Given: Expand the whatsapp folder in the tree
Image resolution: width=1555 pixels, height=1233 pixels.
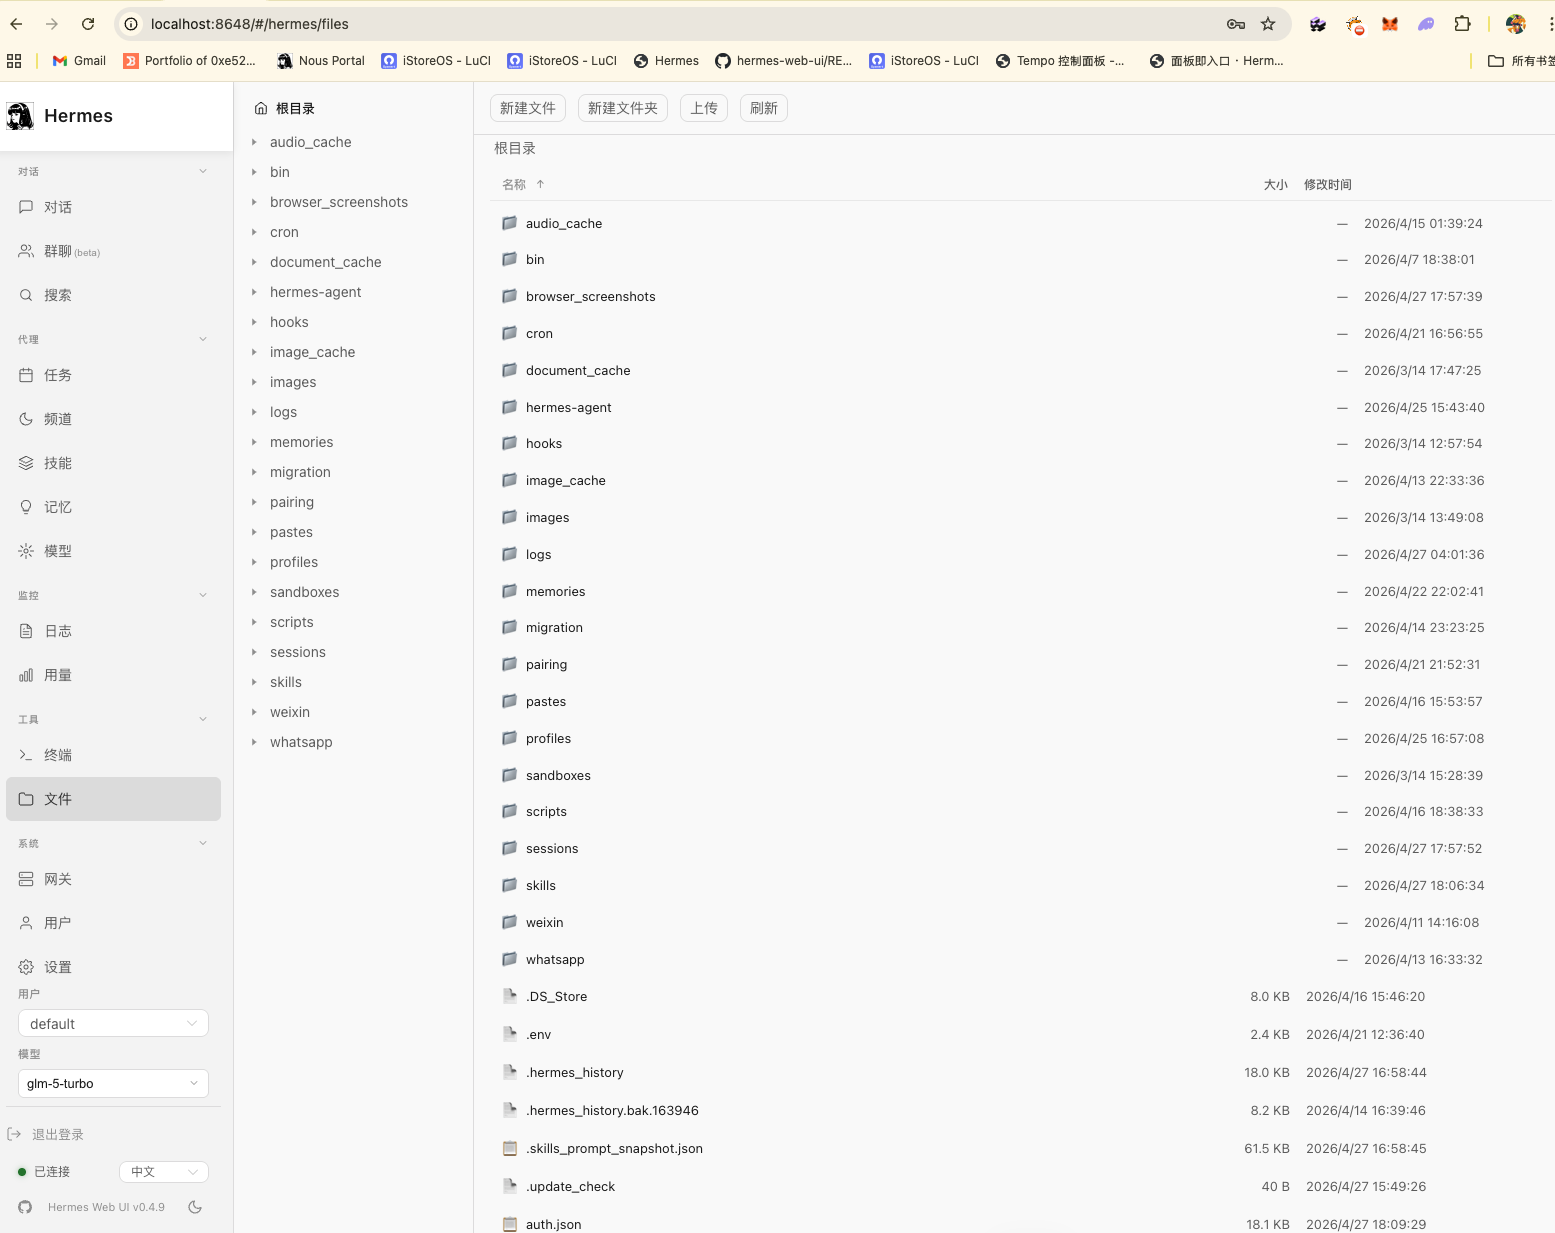Looking at the screenshot, I should tap(255, 742).
